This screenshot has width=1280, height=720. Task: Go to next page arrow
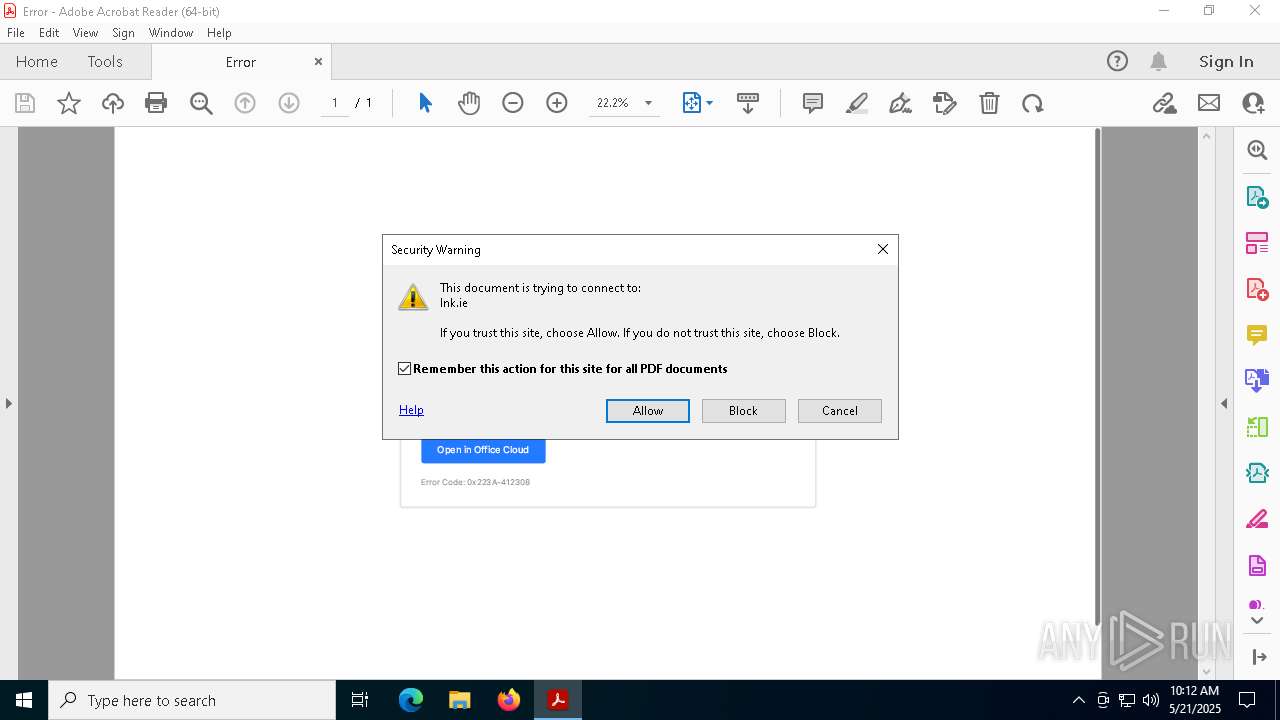click(x=289, y=103)
